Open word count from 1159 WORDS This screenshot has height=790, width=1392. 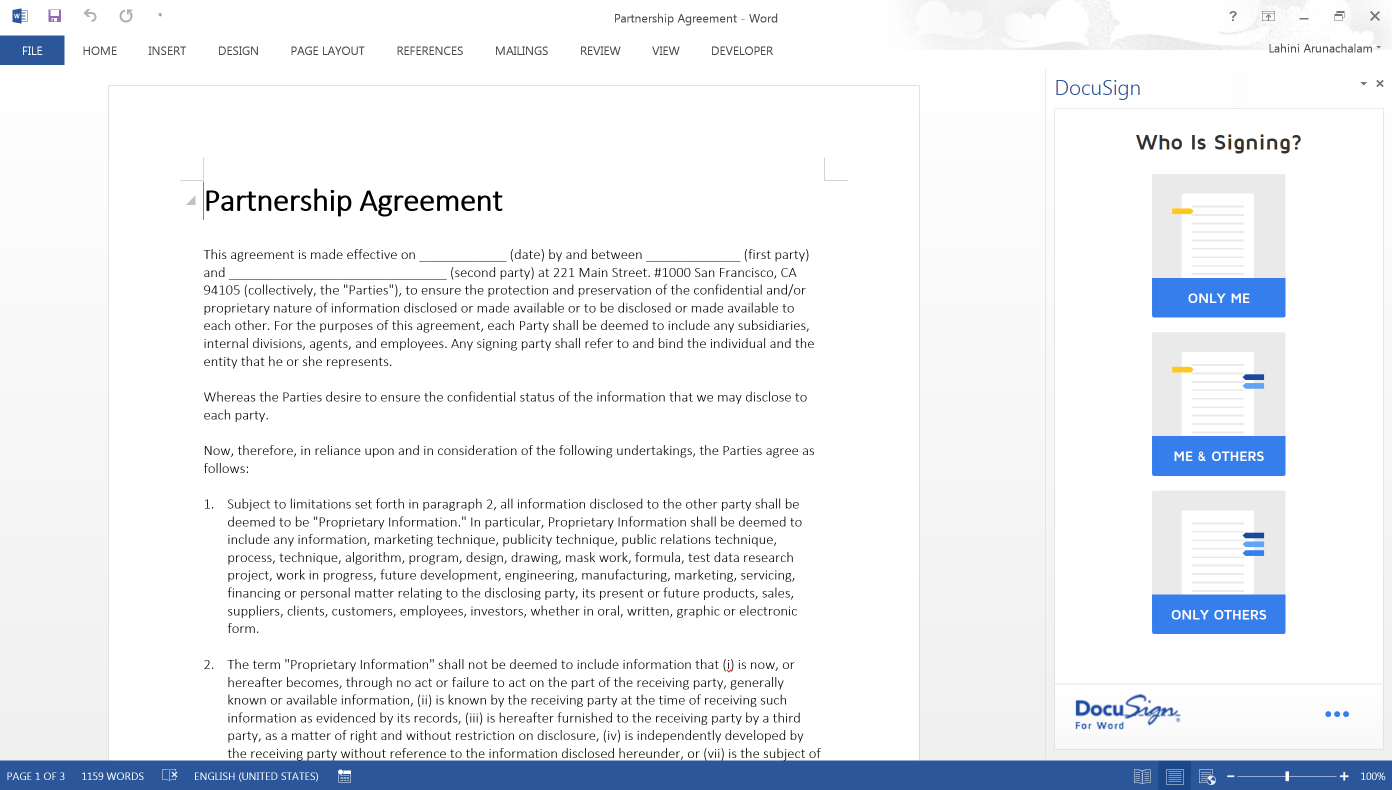pos(113,776)
